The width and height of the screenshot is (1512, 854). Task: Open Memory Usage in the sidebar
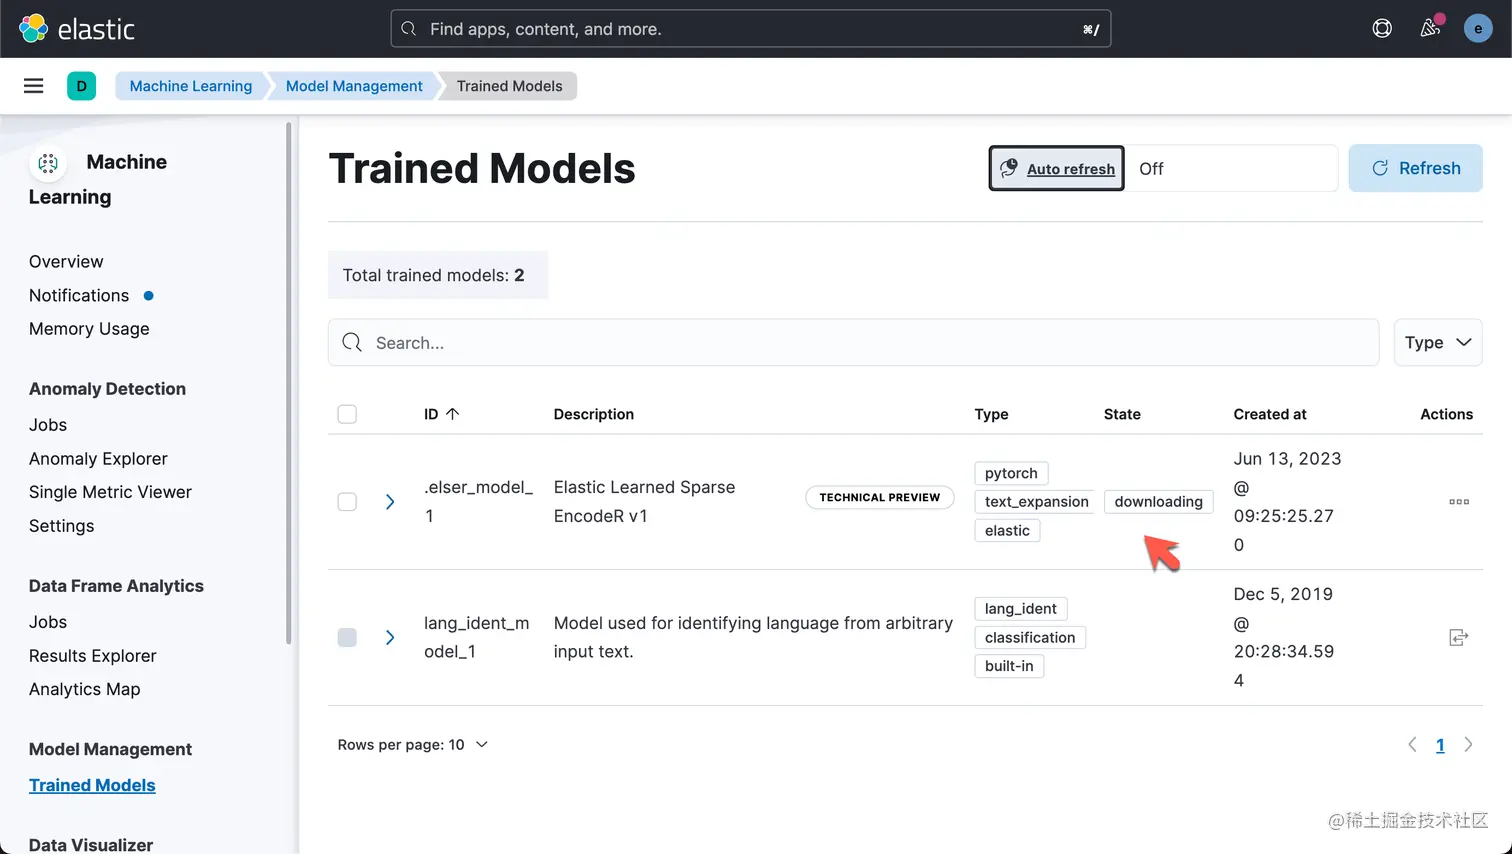tap(89, 329)
